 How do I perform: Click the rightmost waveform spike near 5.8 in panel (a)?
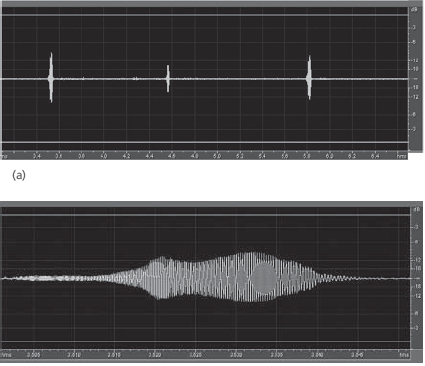pyautogui.click(x=309, y=78)
